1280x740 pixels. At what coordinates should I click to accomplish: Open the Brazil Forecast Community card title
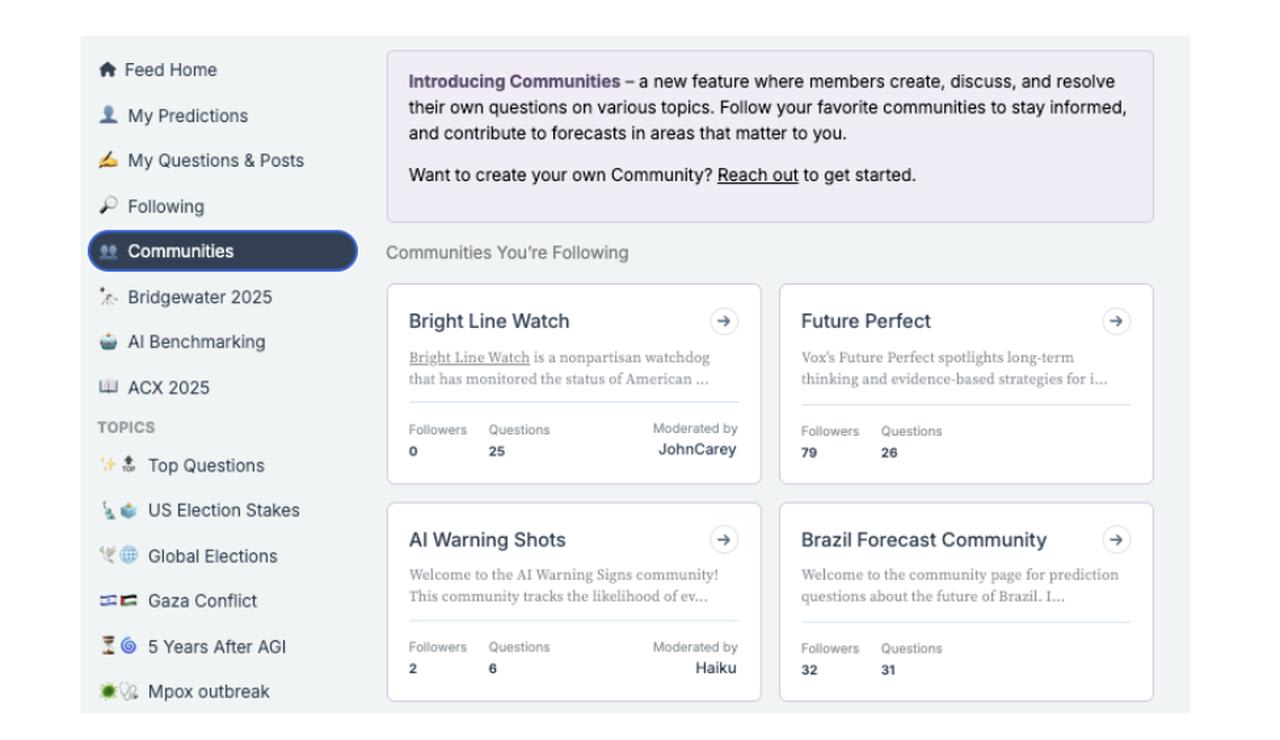(923, 540)
